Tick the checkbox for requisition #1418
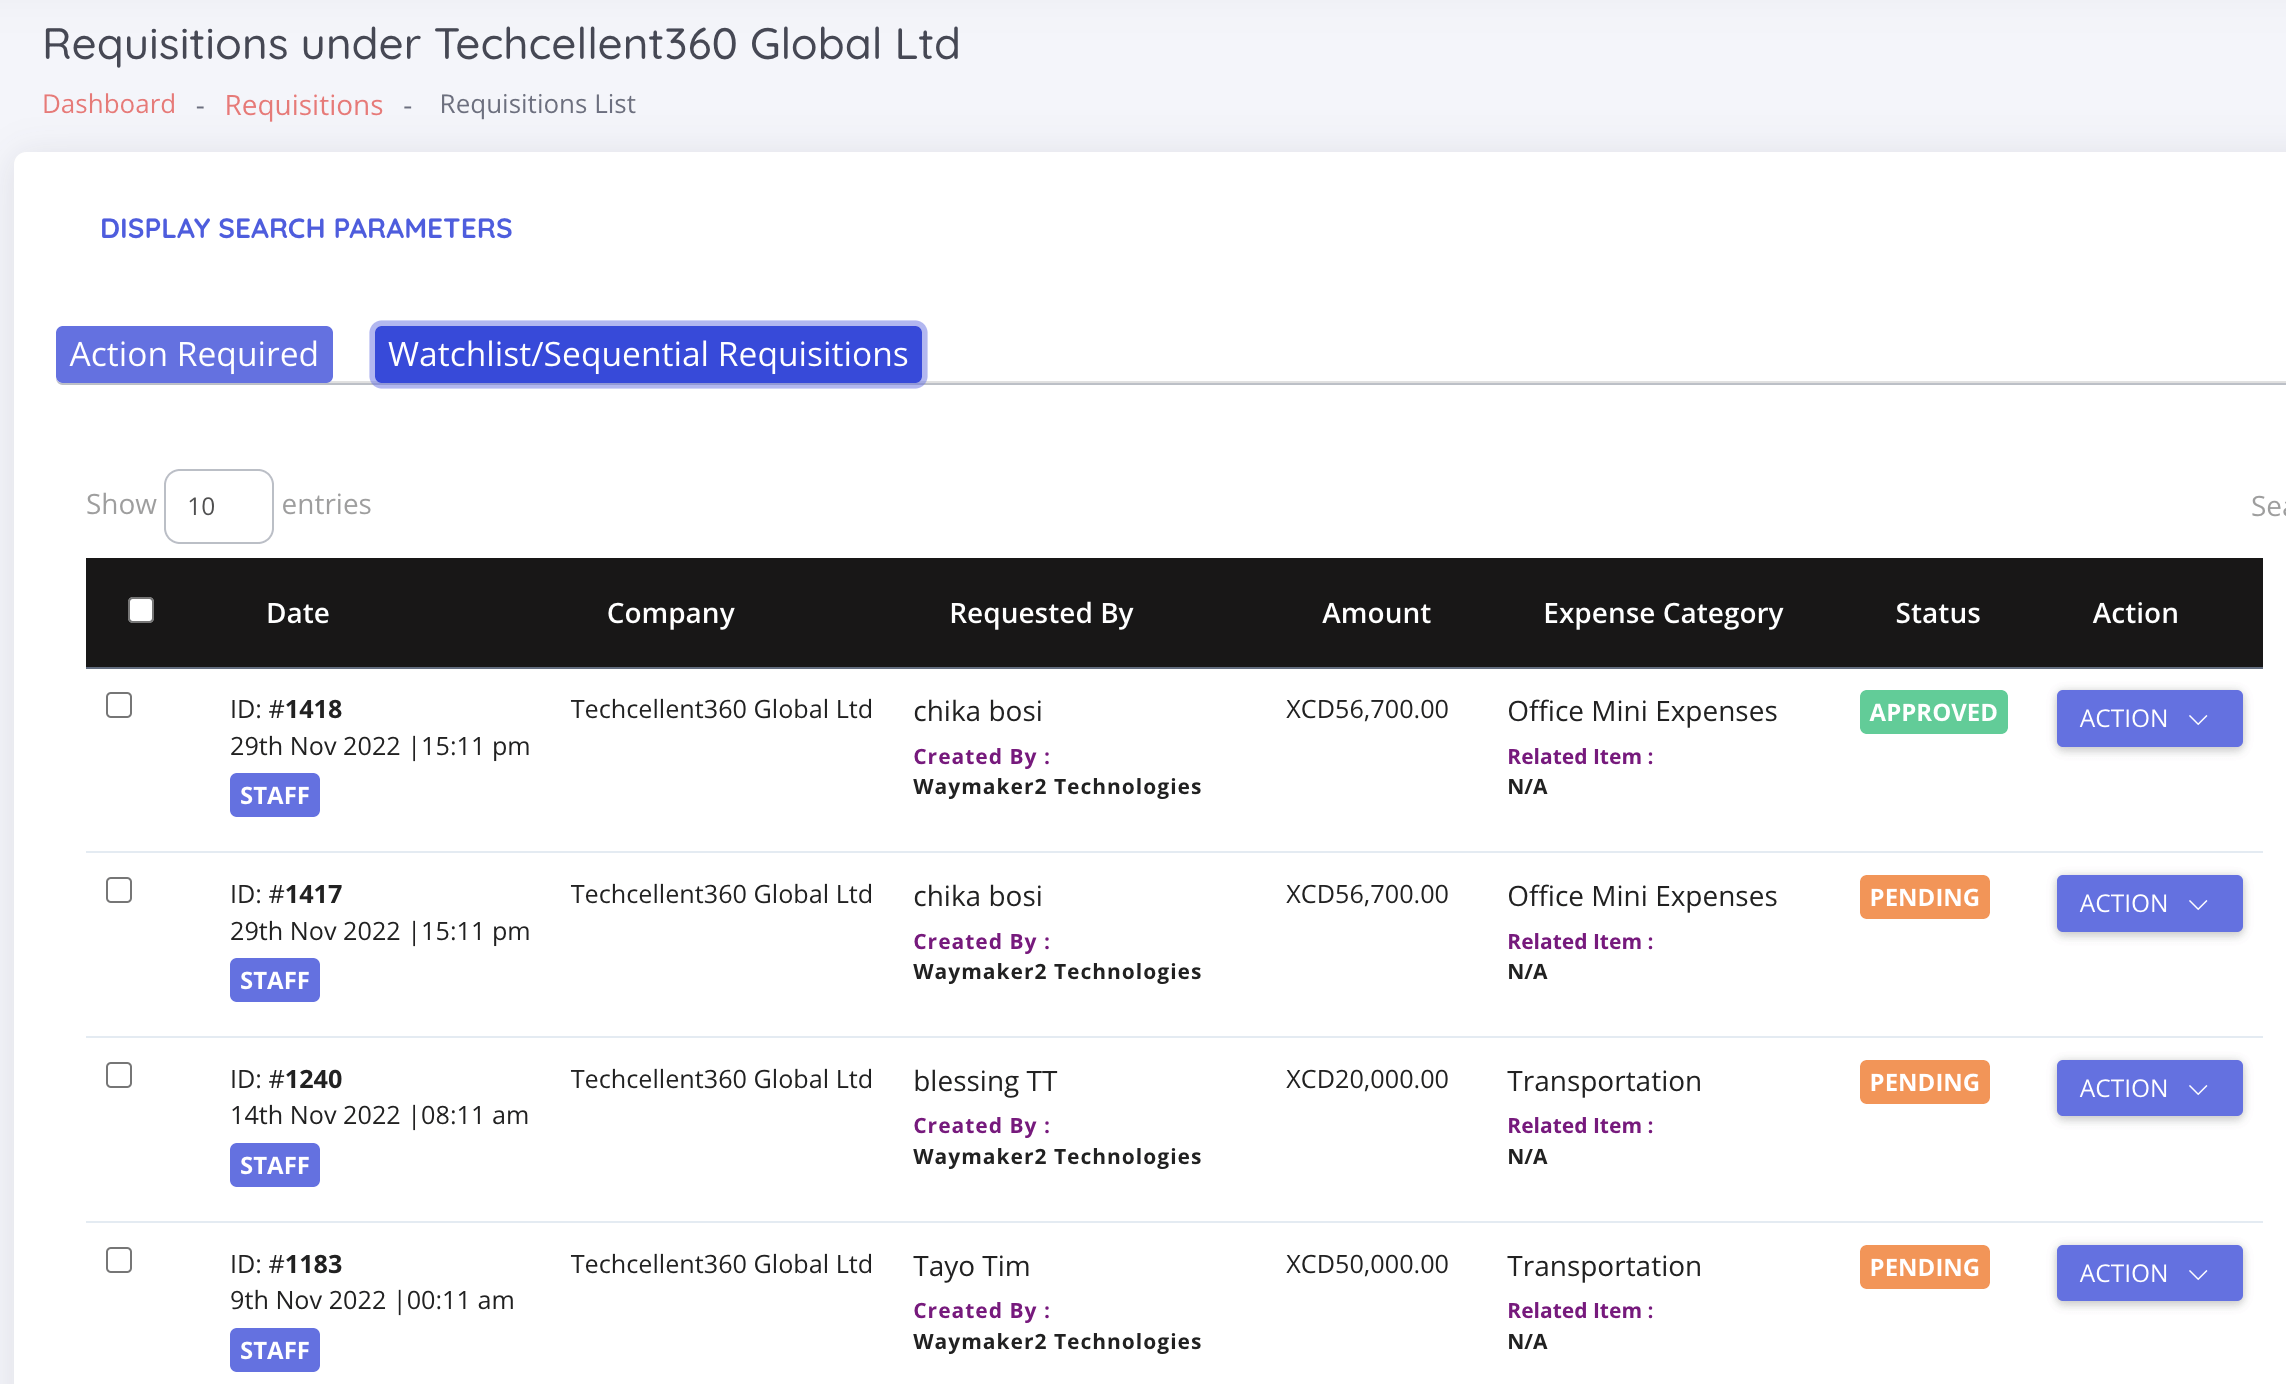This screenshot has width=2286, height=1384. 119,705
